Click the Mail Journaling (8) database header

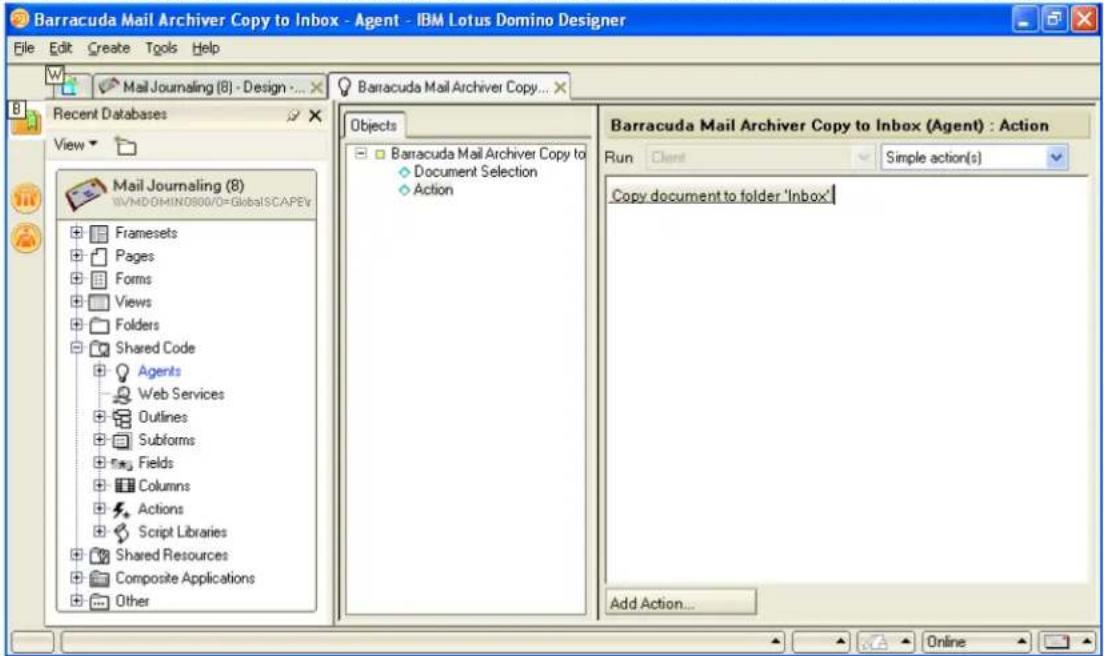point(187,194)
